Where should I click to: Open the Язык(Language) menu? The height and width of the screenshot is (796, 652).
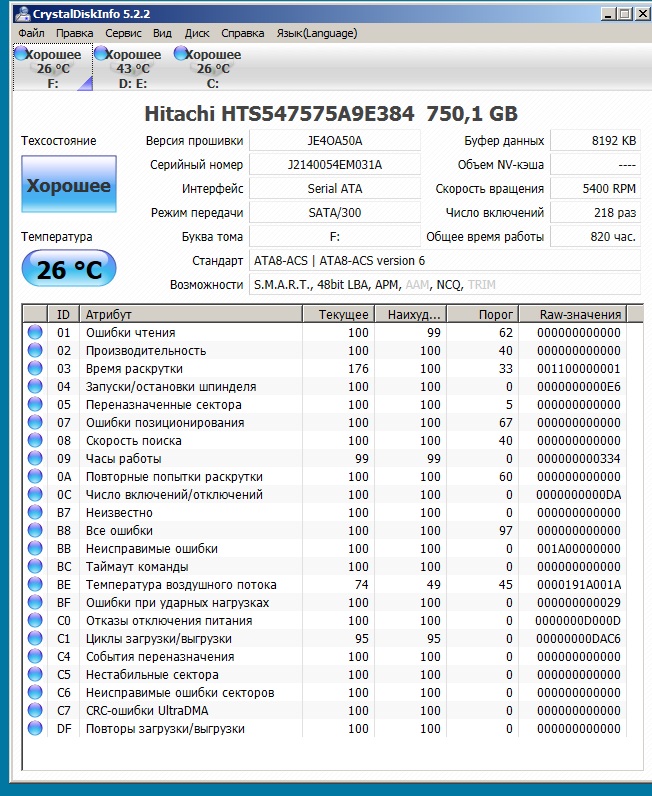(317, 33)
